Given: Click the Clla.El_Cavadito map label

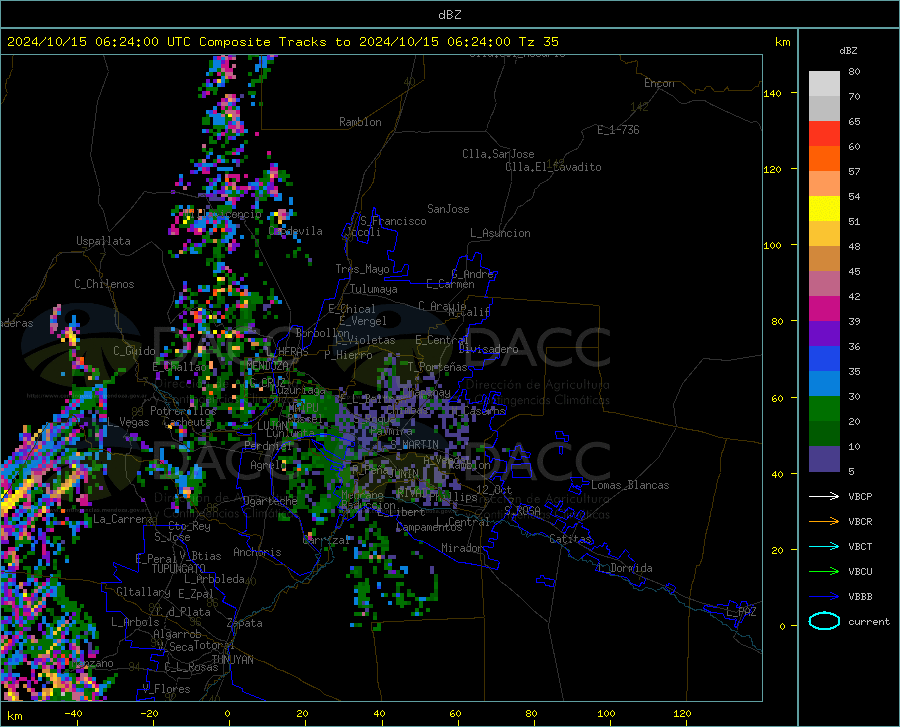Looking at the screenshot, I should [x=553, y=167].
